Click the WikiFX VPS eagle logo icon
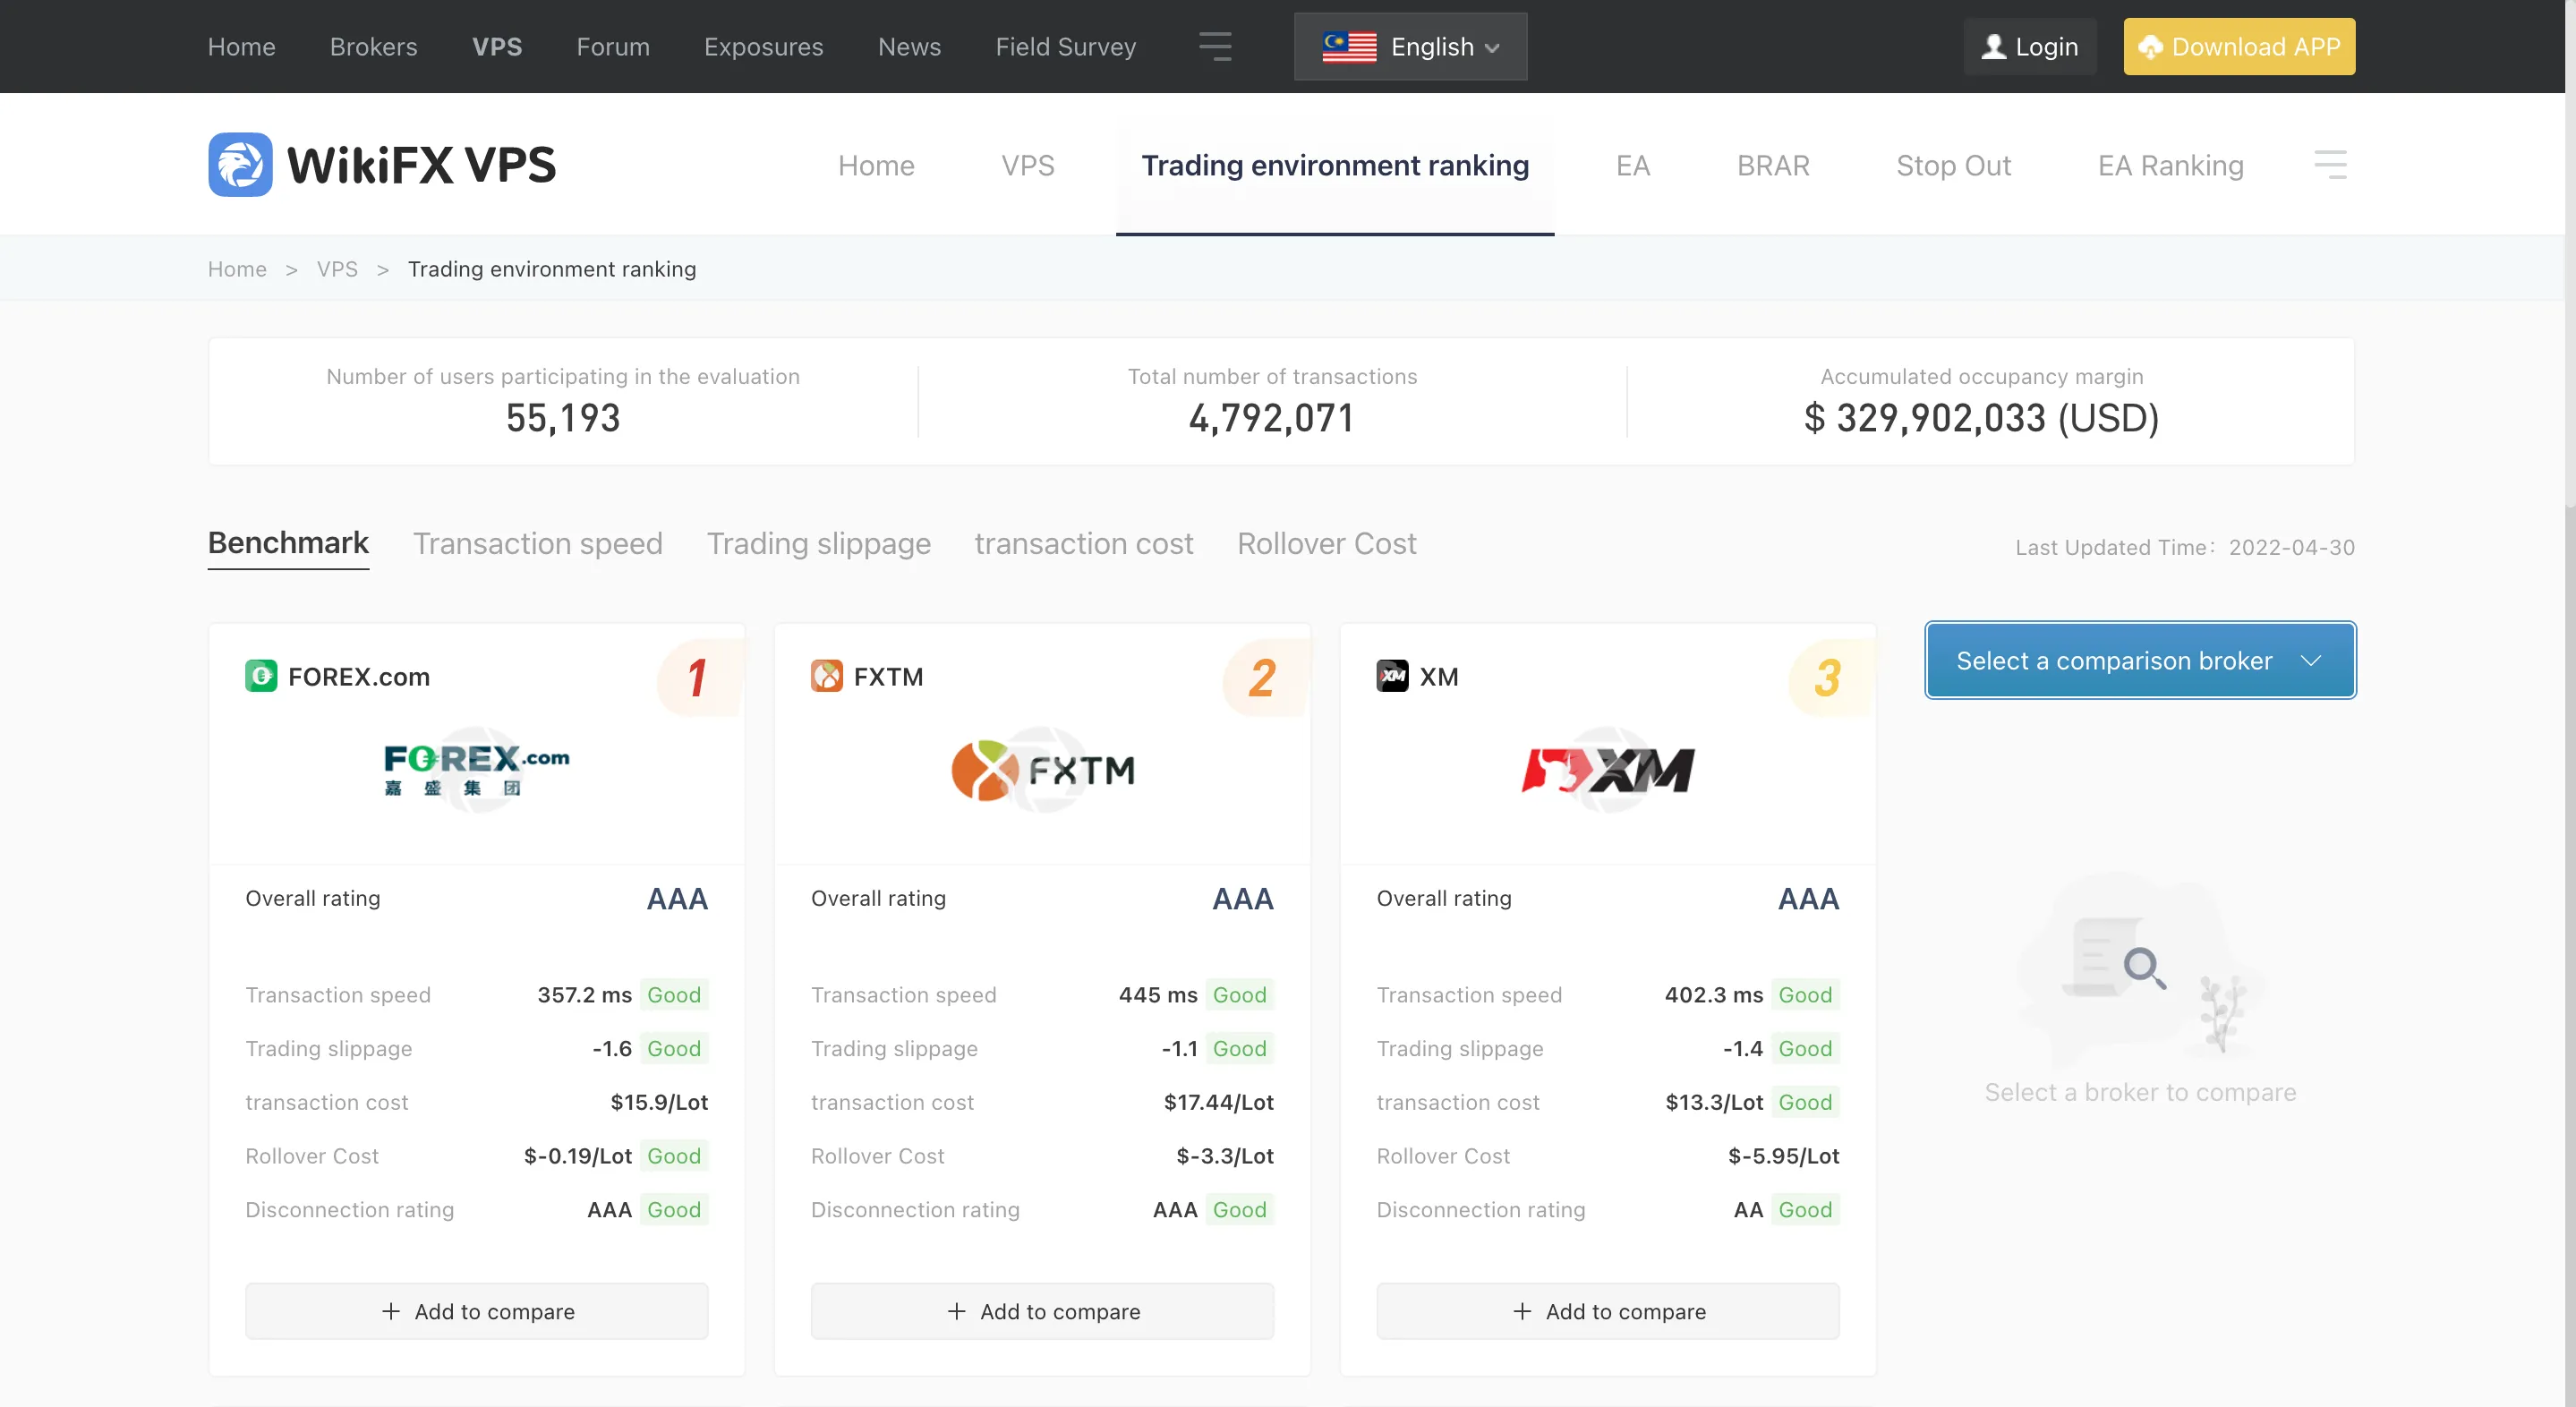Screen dimensions: 2576x1407 pyautogui.click(x=240, y=165)
